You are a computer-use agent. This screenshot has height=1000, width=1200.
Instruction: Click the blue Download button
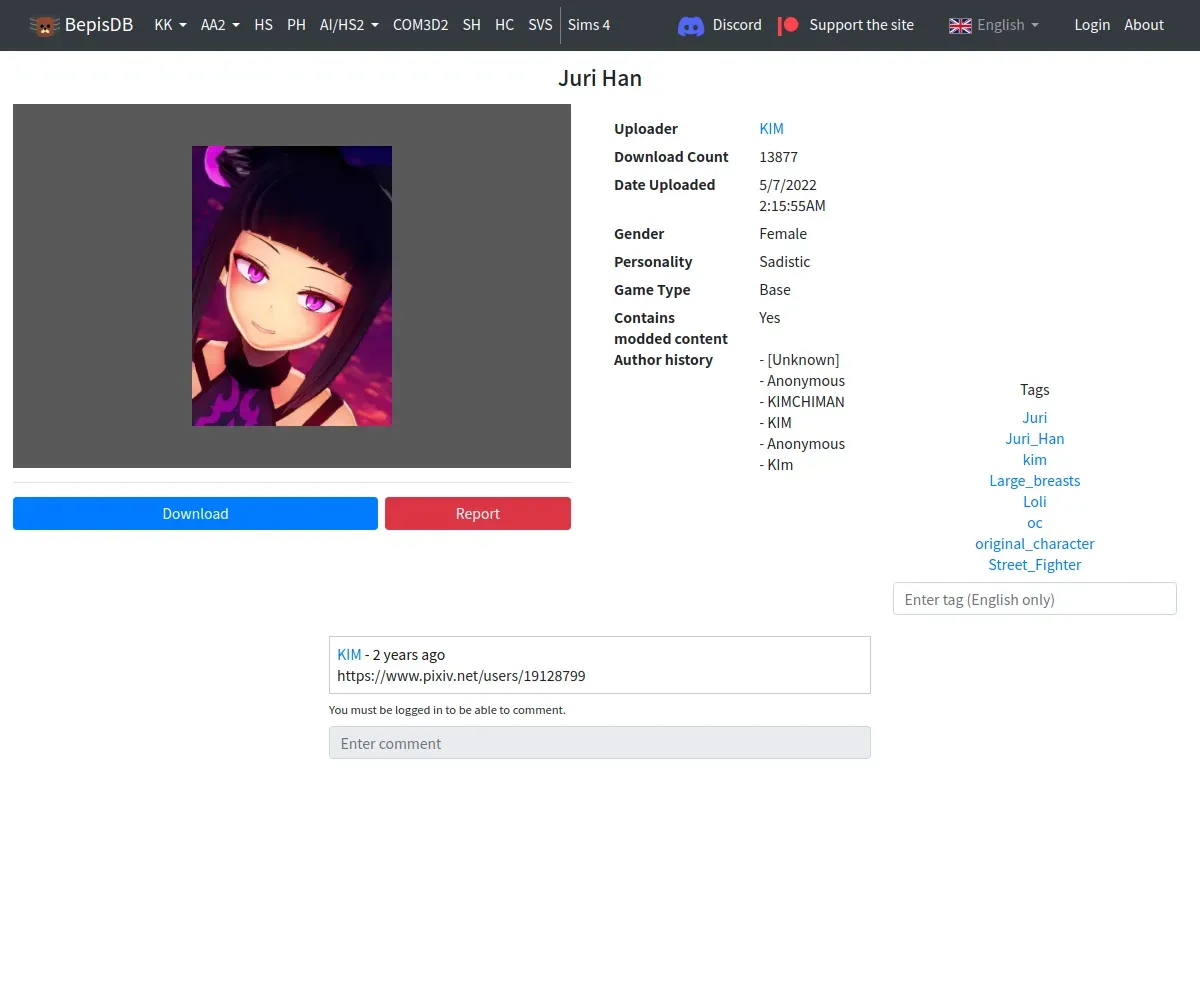[x=195, y=514]
